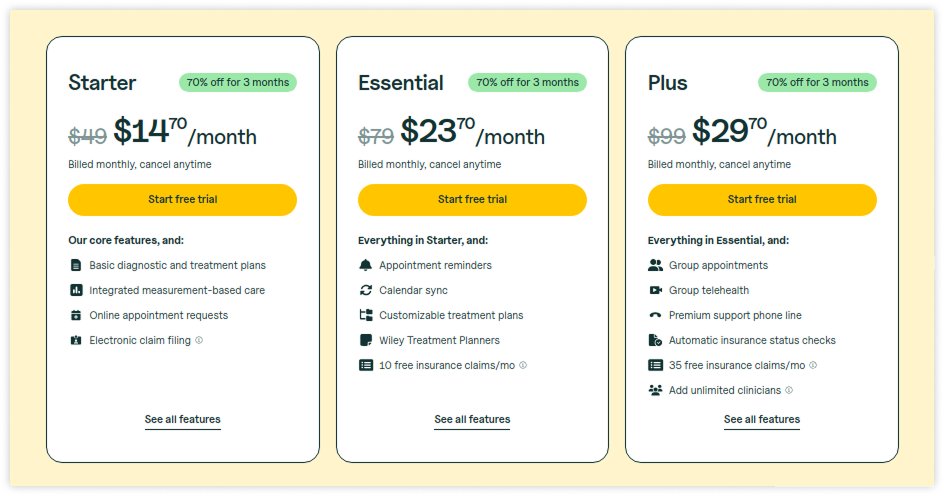Click the Integrated measurement-based care chart icon
Viewport: 944px width, 496px height.
[x=76, y=290]
